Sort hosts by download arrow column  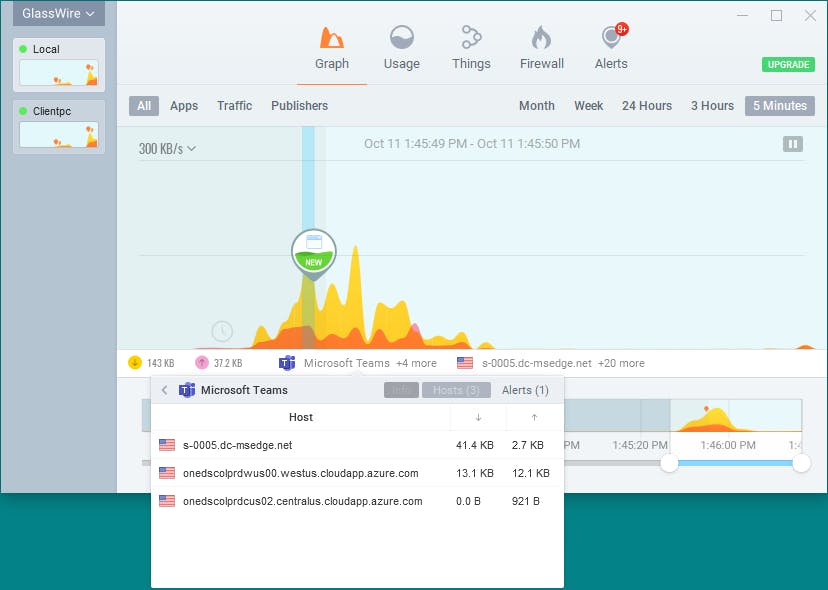pos(478,417)
